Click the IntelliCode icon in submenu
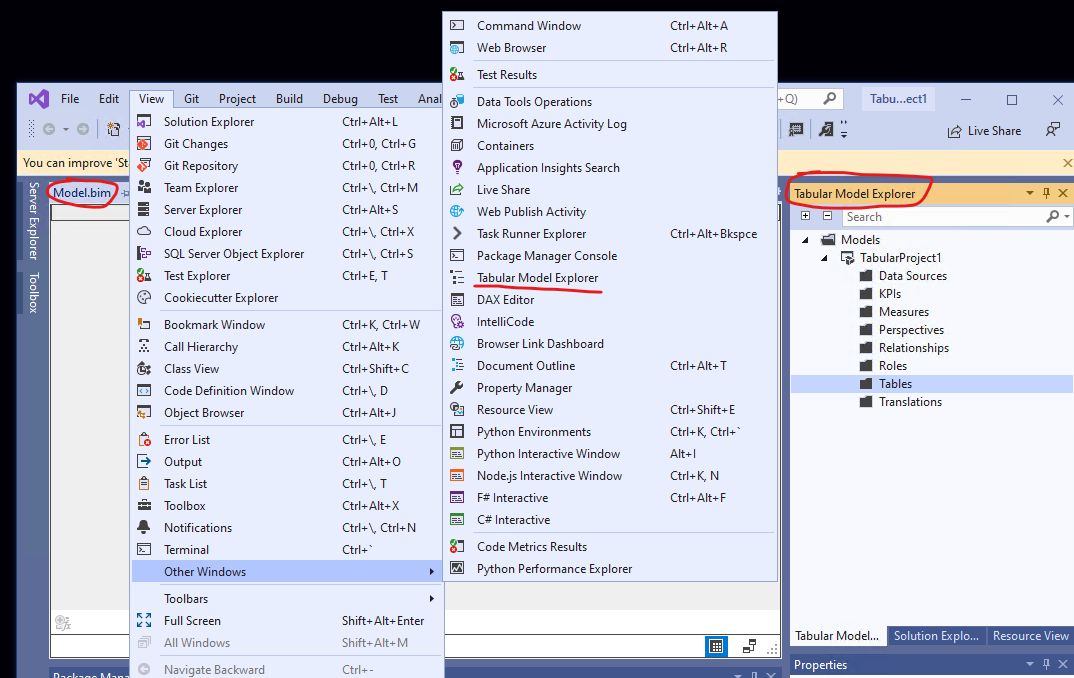The height and width of the screenshot is (678, 1074). coord(457,321)
